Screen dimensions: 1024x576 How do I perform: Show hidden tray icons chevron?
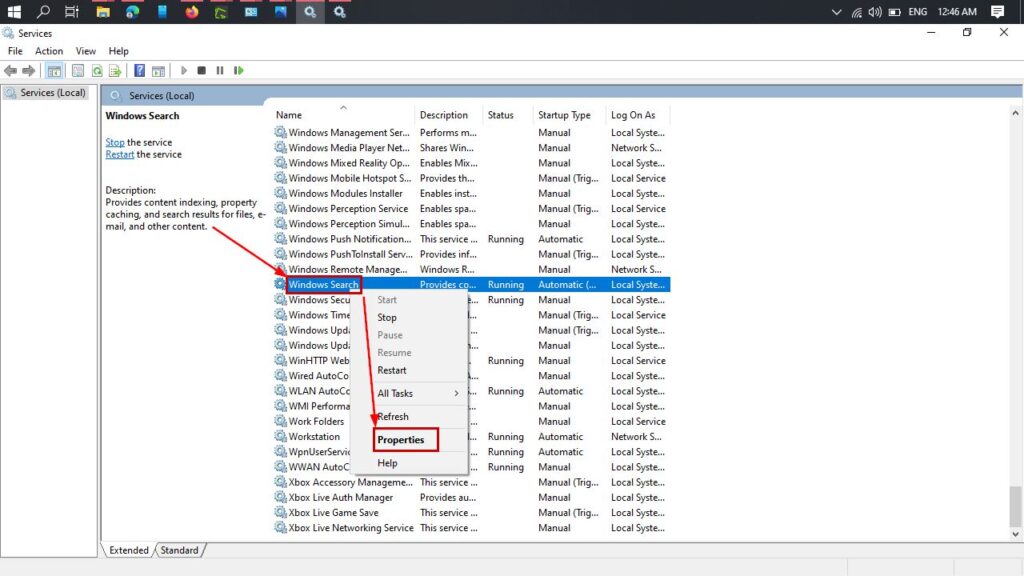point(837,12)
